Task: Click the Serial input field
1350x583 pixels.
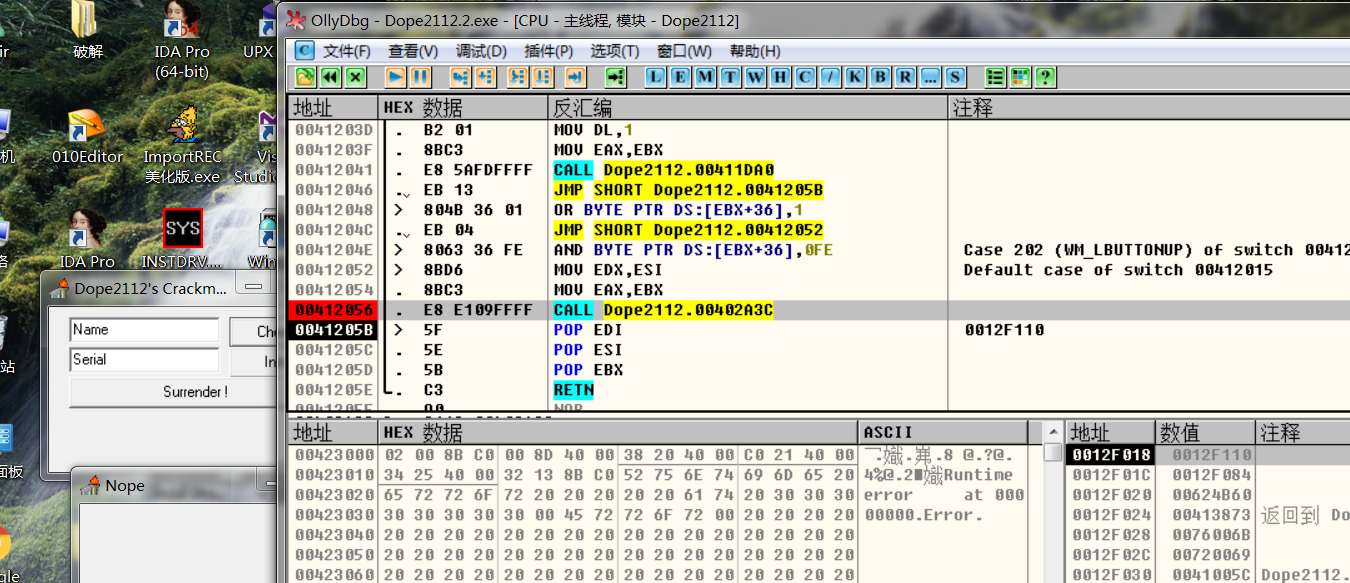Action: click(x=144, y=360)
